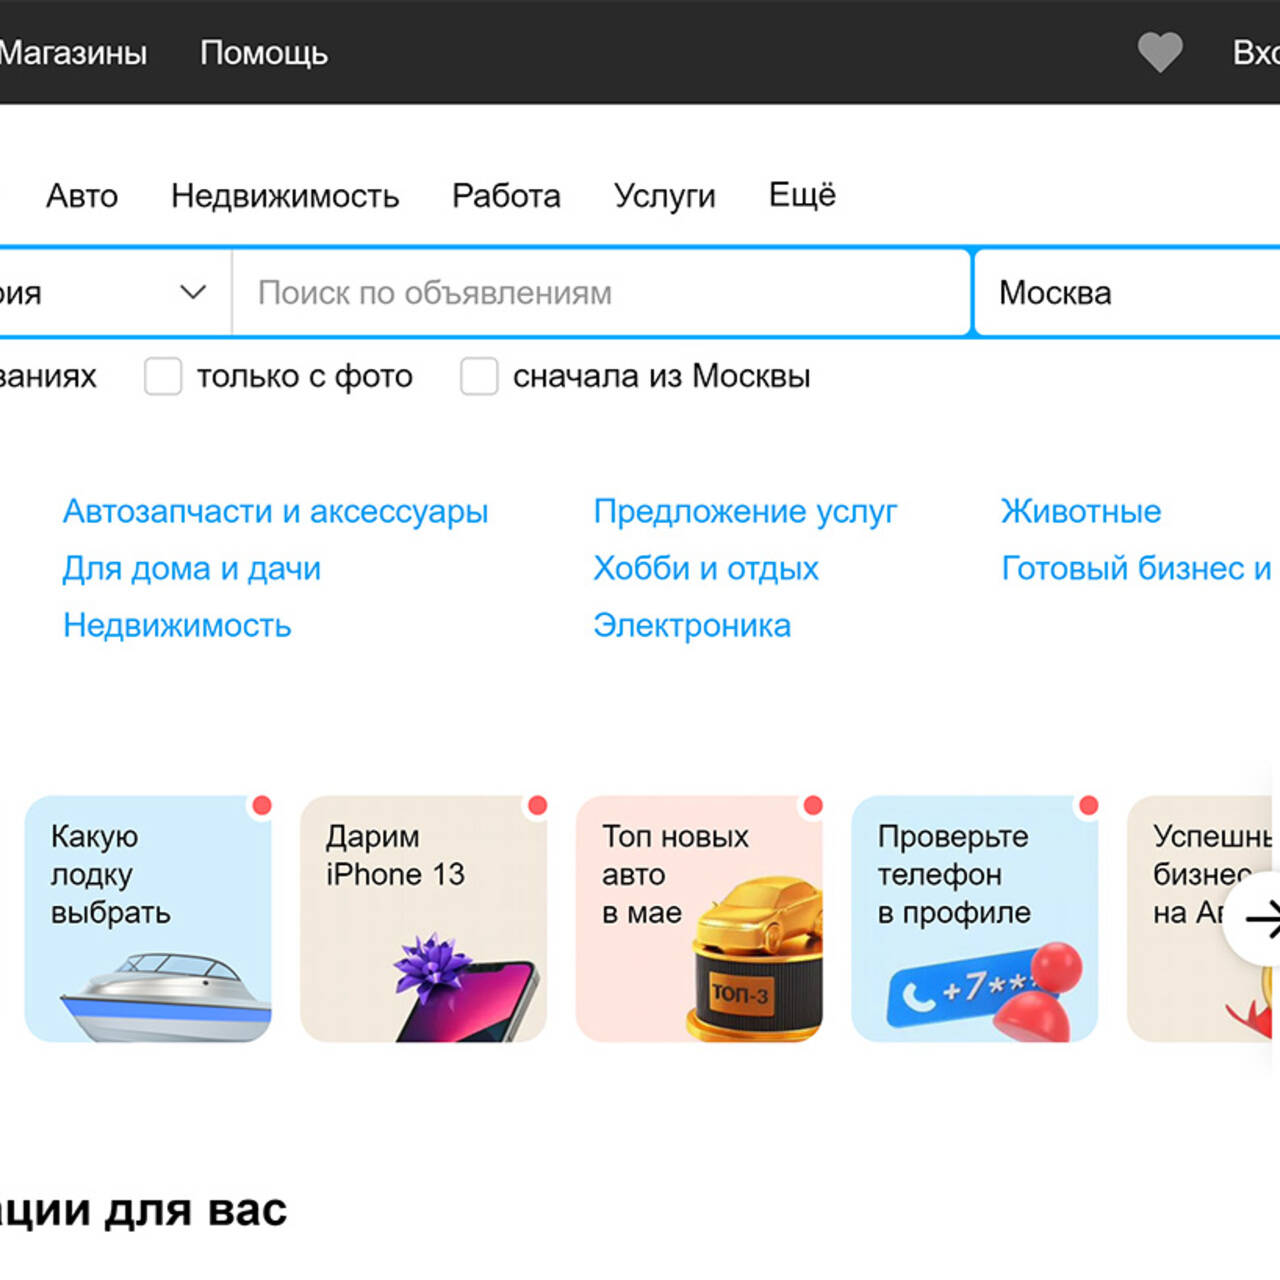Open the Животные category link
This screenshot has width=1280, height=1280.
1081,511
